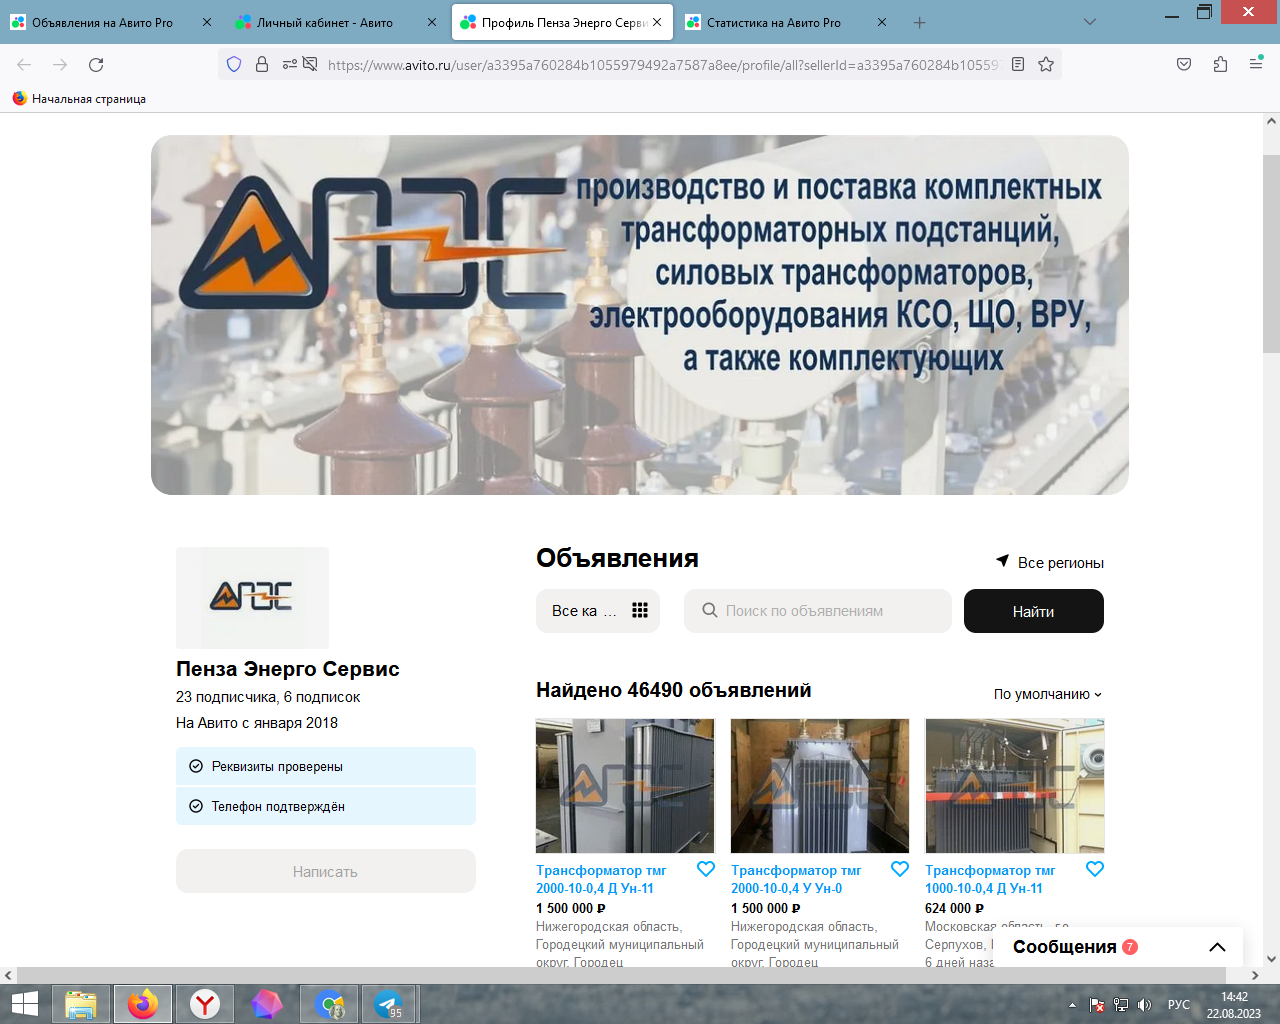Favorite the 2000-10-0,4 Д Ун-11 listing heart

pos(706,869)
